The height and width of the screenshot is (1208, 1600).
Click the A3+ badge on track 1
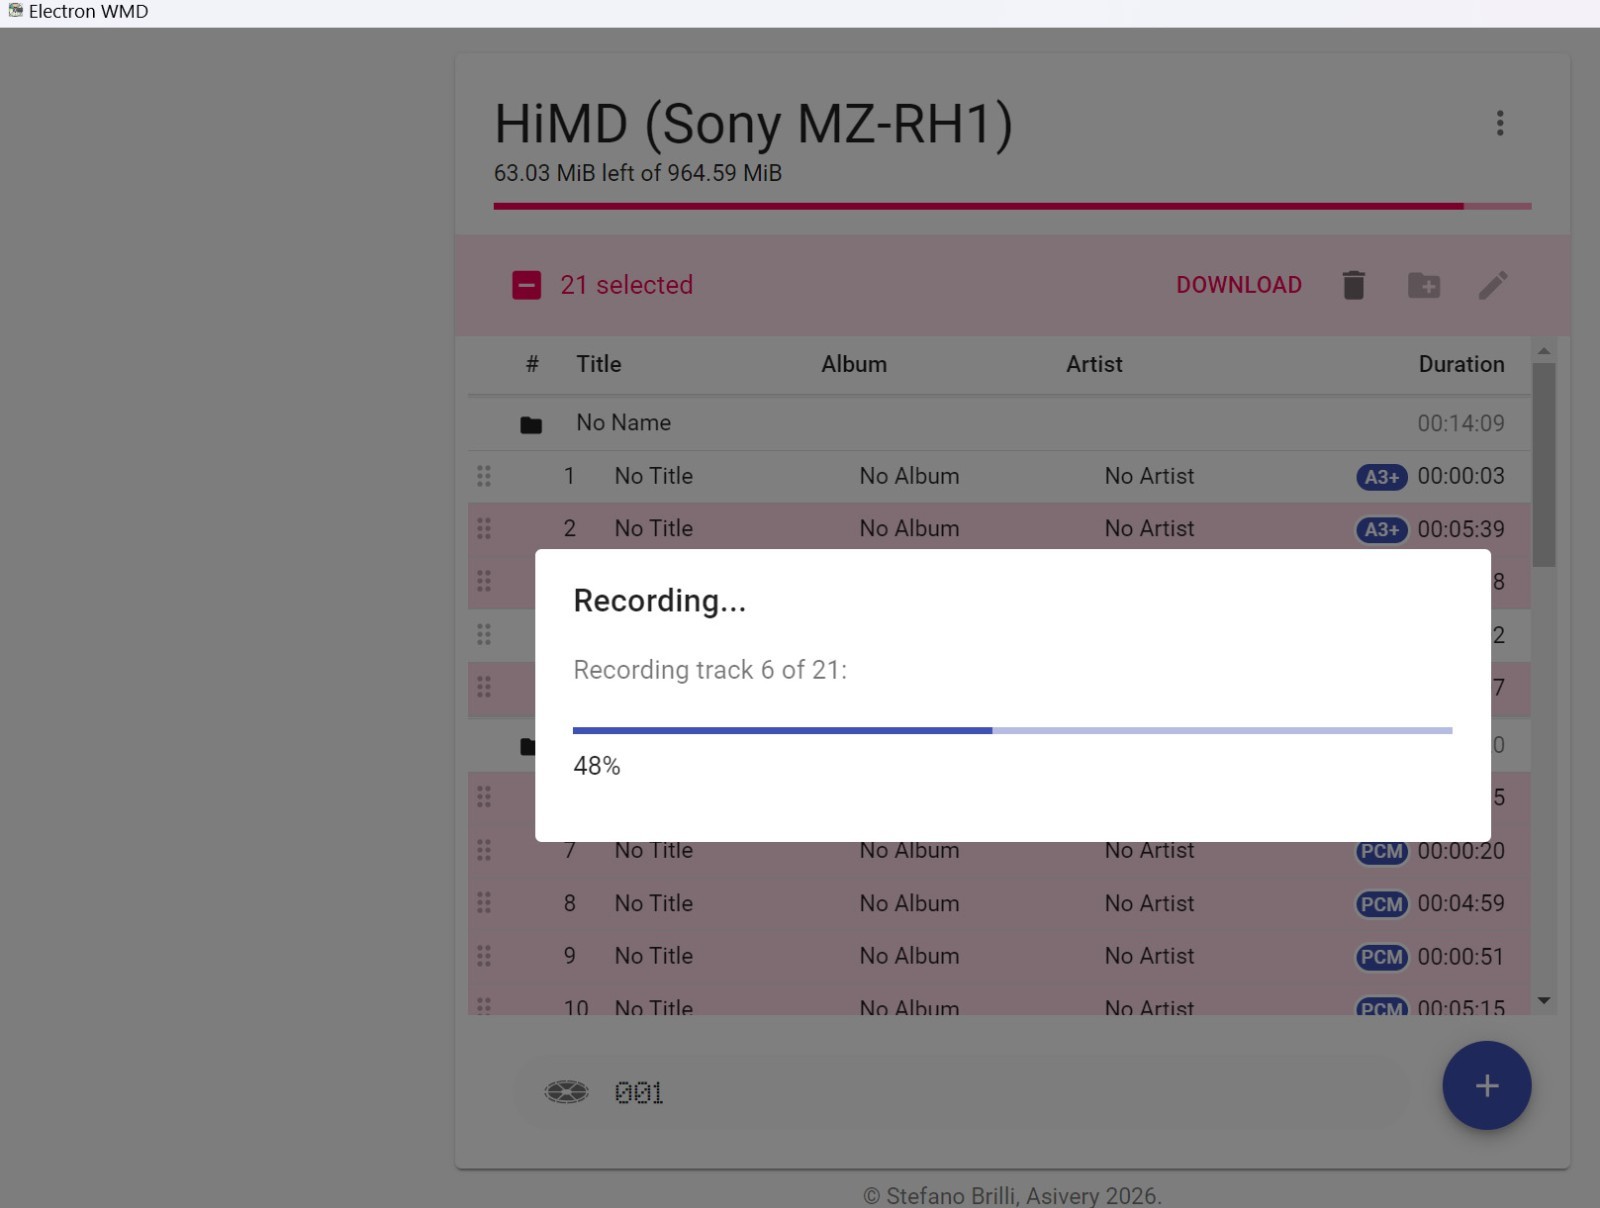(x=1382, y=477)
